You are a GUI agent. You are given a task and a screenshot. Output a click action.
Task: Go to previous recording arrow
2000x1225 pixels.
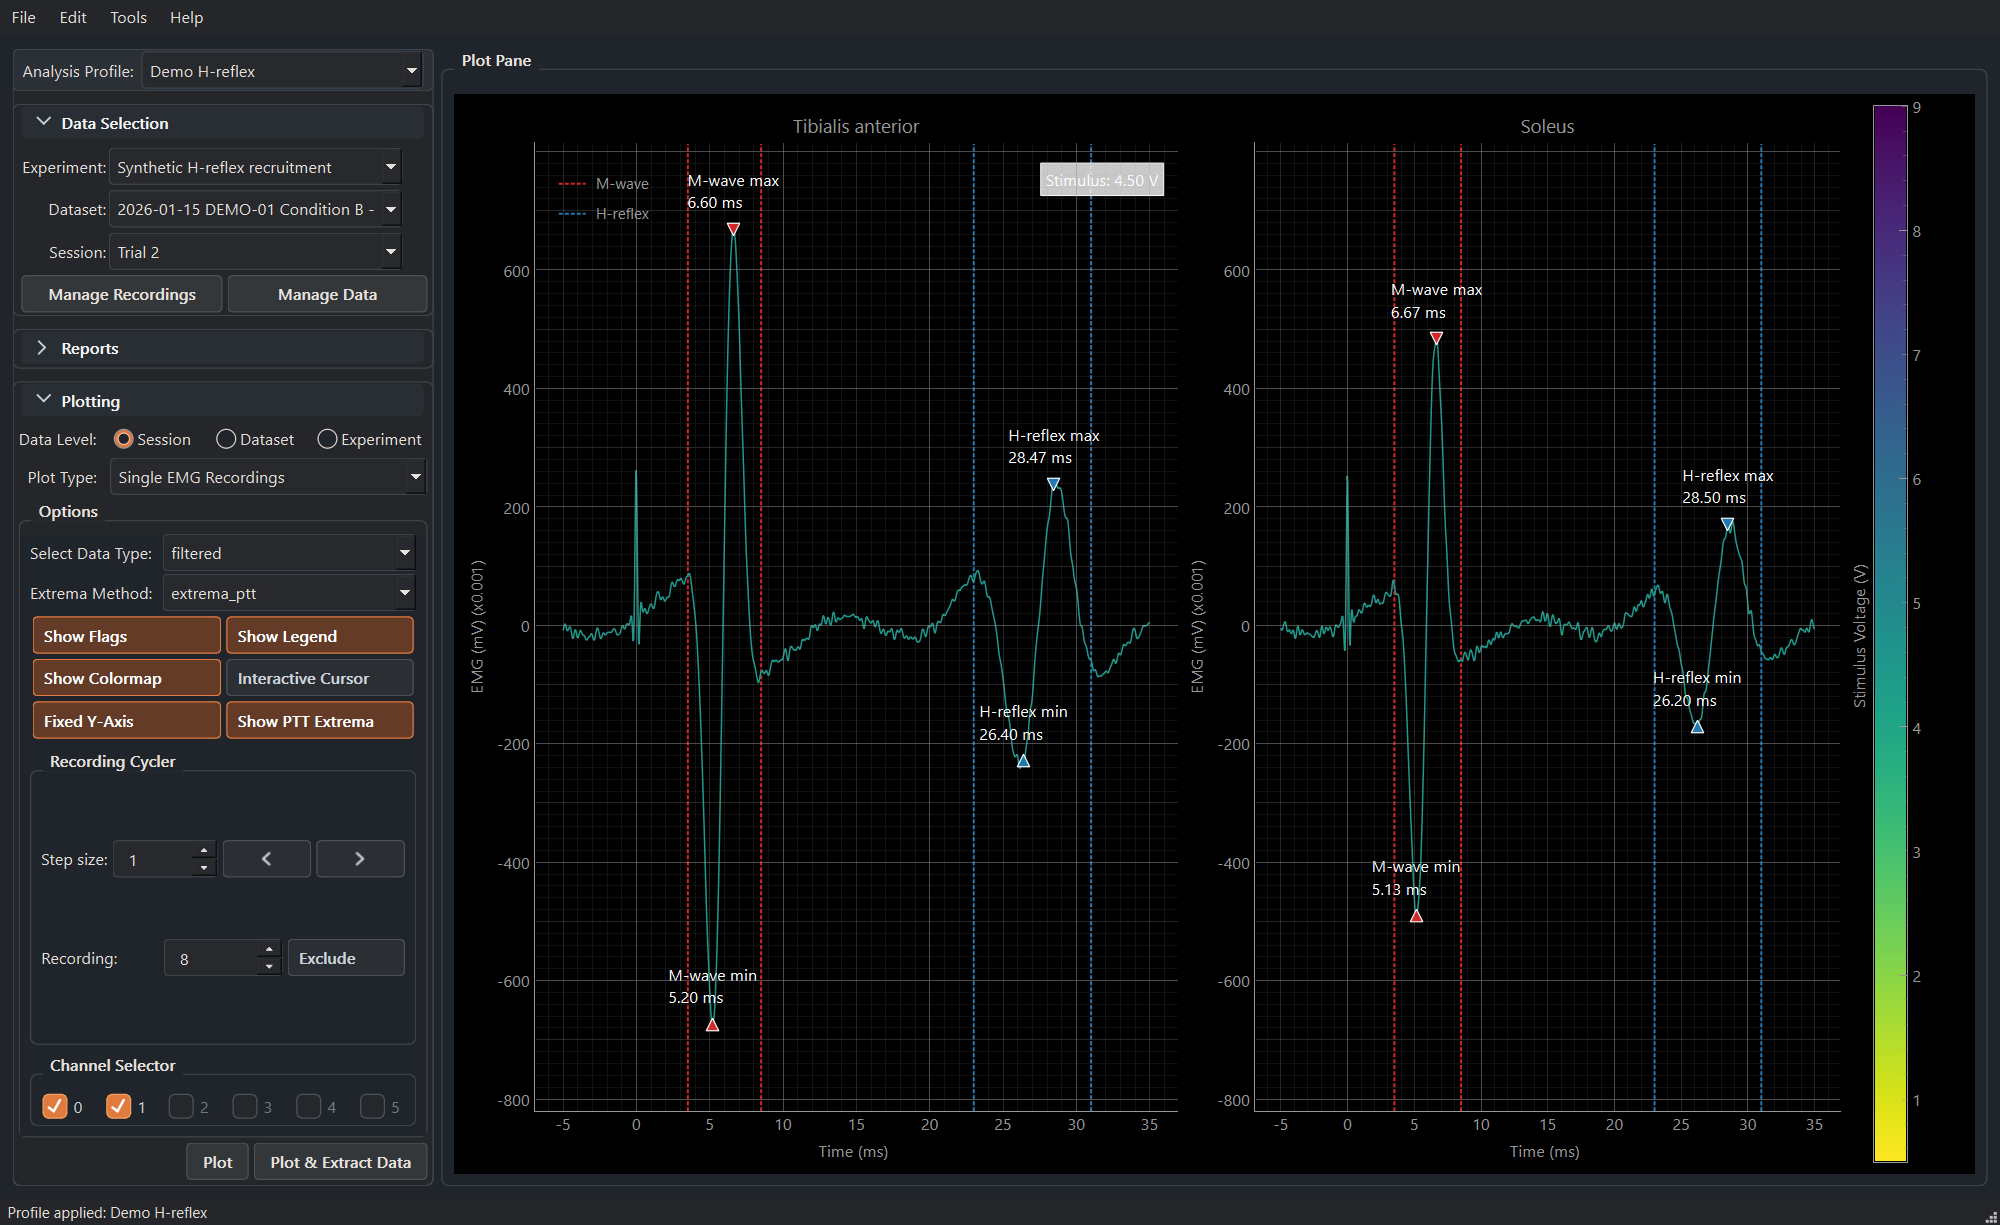266,859
